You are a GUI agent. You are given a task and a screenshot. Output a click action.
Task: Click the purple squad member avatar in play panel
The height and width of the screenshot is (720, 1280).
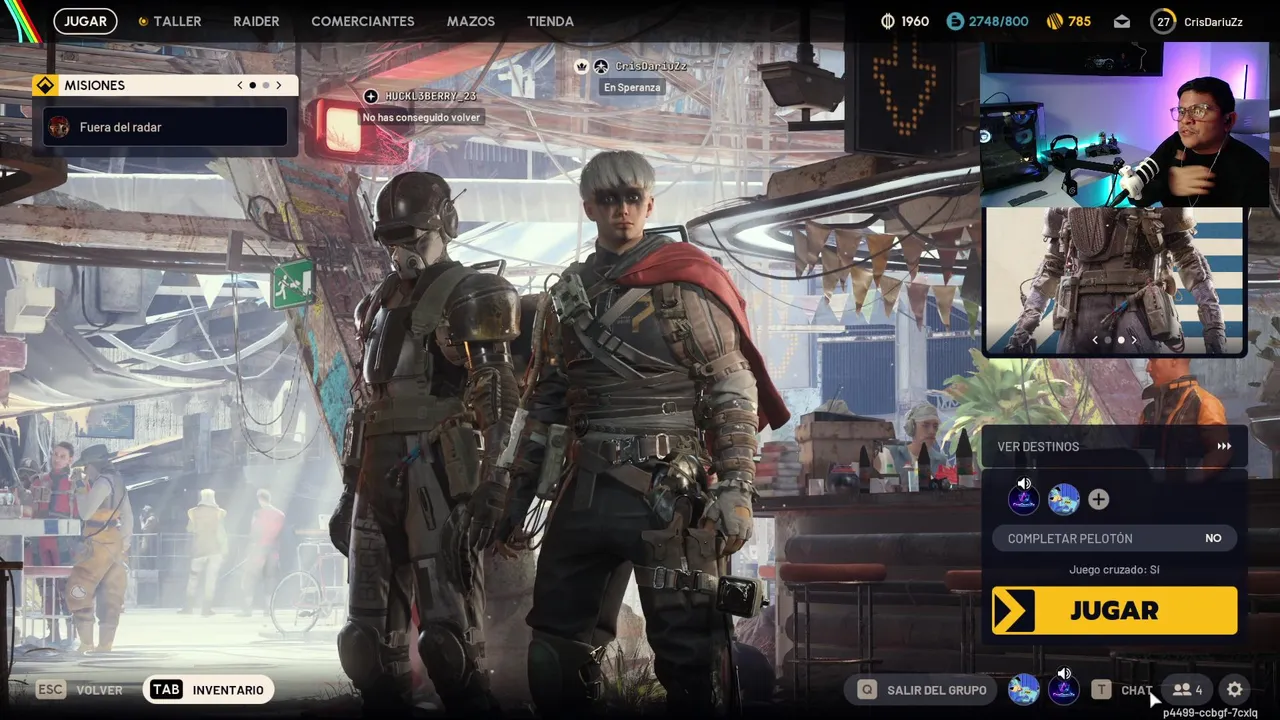tap(1023, 499)
